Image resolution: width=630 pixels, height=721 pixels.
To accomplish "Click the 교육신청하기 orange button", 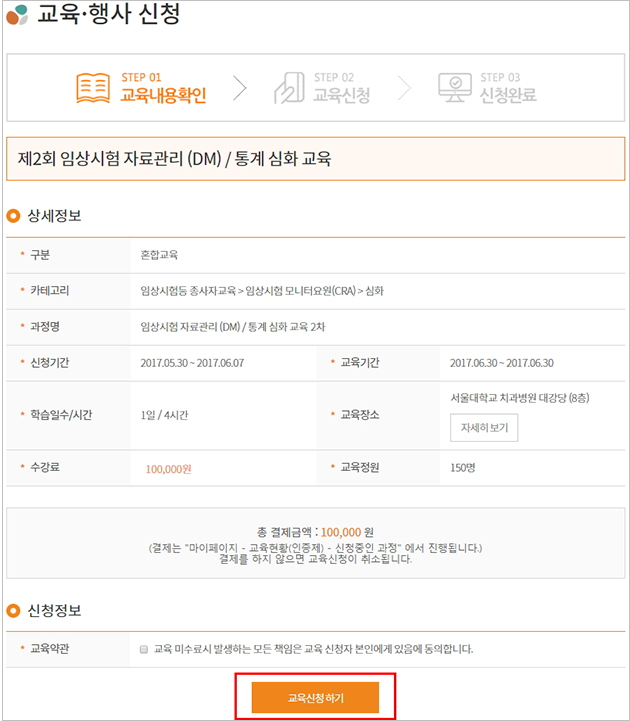I will pyautogui.click(x=315, y=698).
